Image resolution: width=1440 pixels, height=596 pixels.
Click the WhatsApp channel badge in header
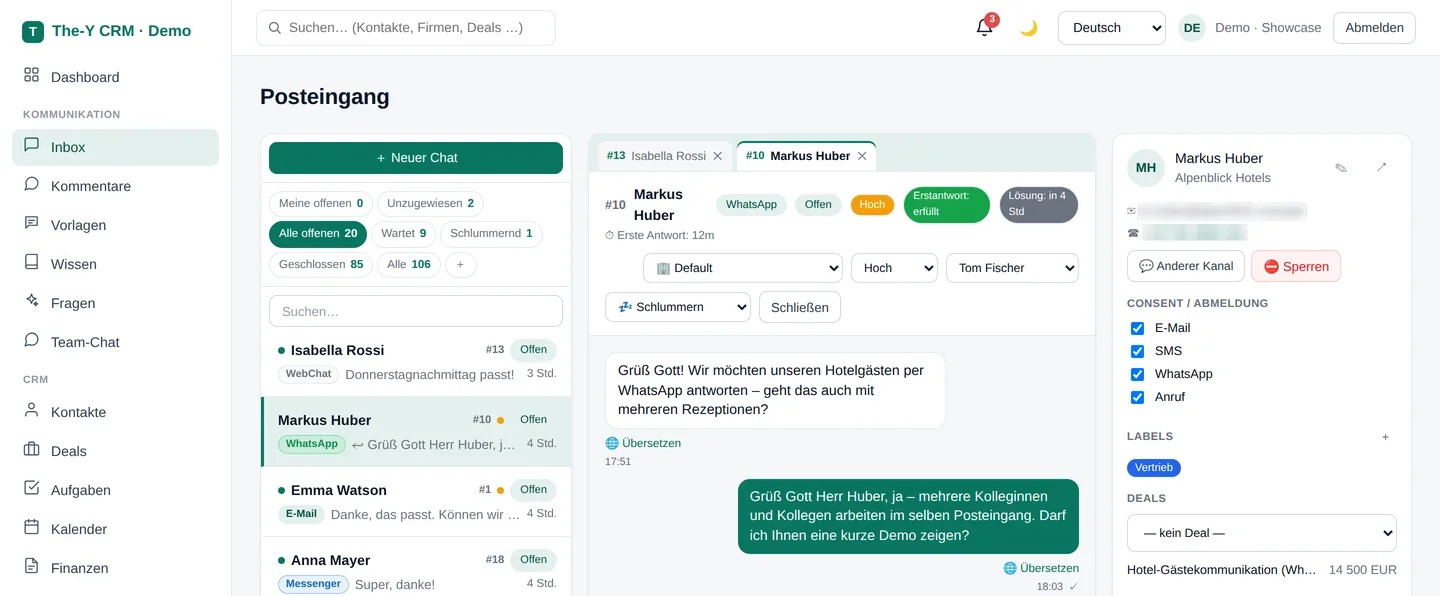751,205
